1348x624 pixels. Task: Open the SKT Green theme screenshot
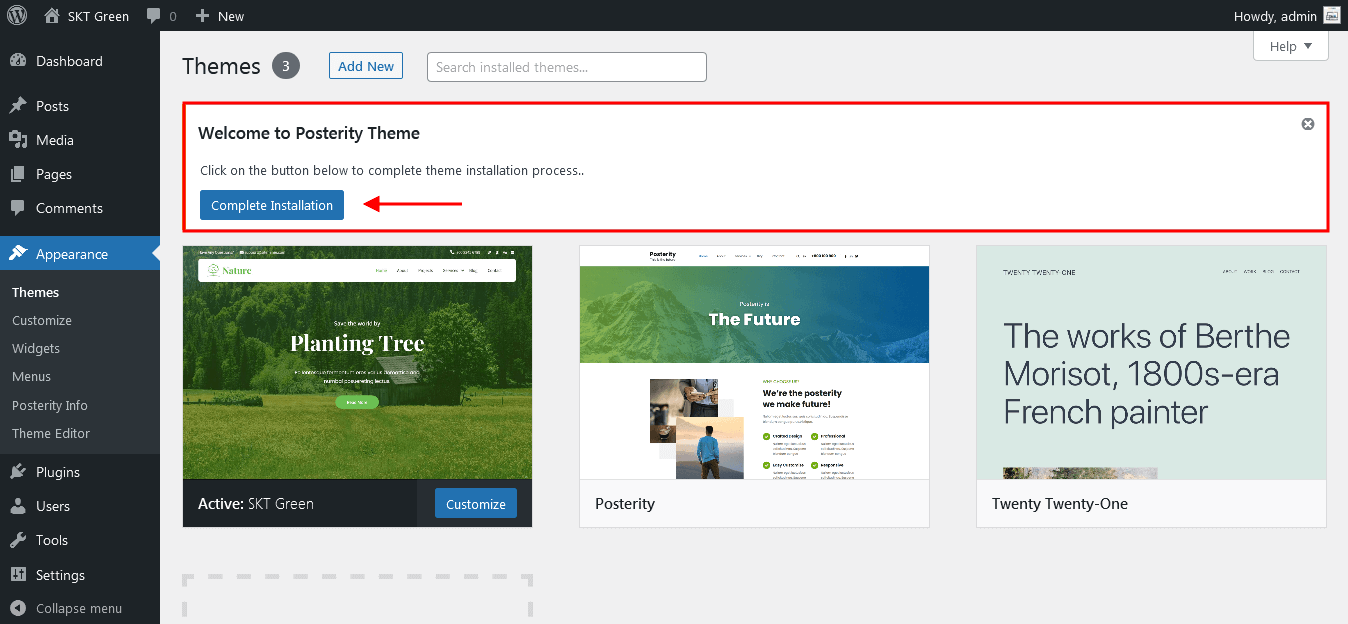pyautogui.click(x=358, y=362)
